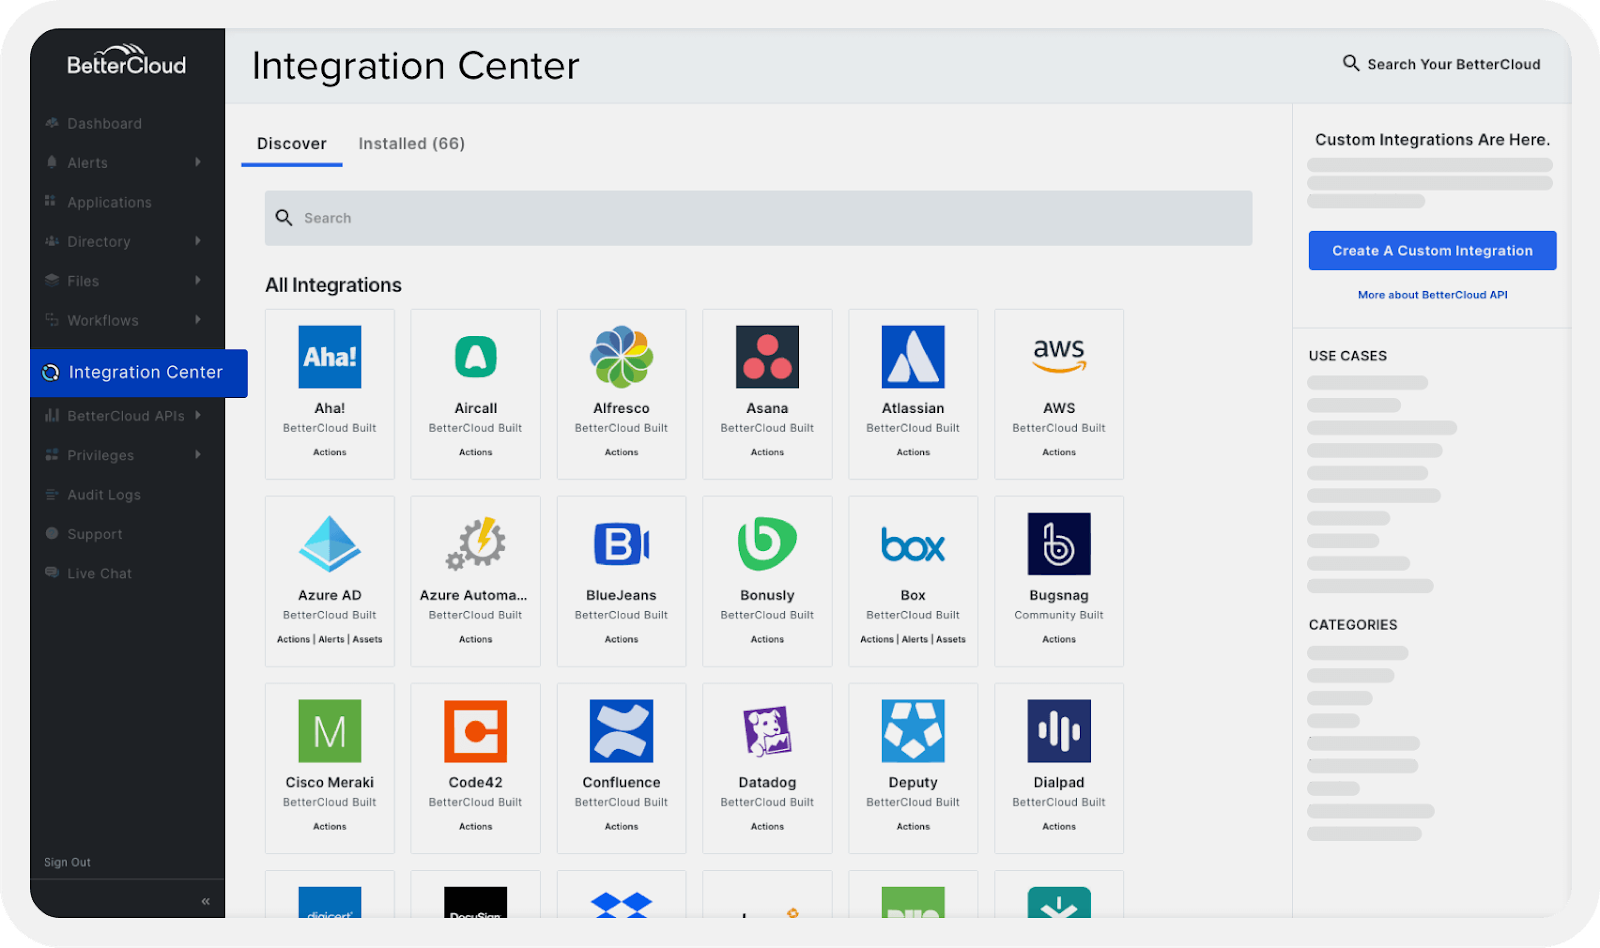The width and height of the screenshot is (1600, 948).
Task: Open Support from the sidebar
Action: pos(95,534)
